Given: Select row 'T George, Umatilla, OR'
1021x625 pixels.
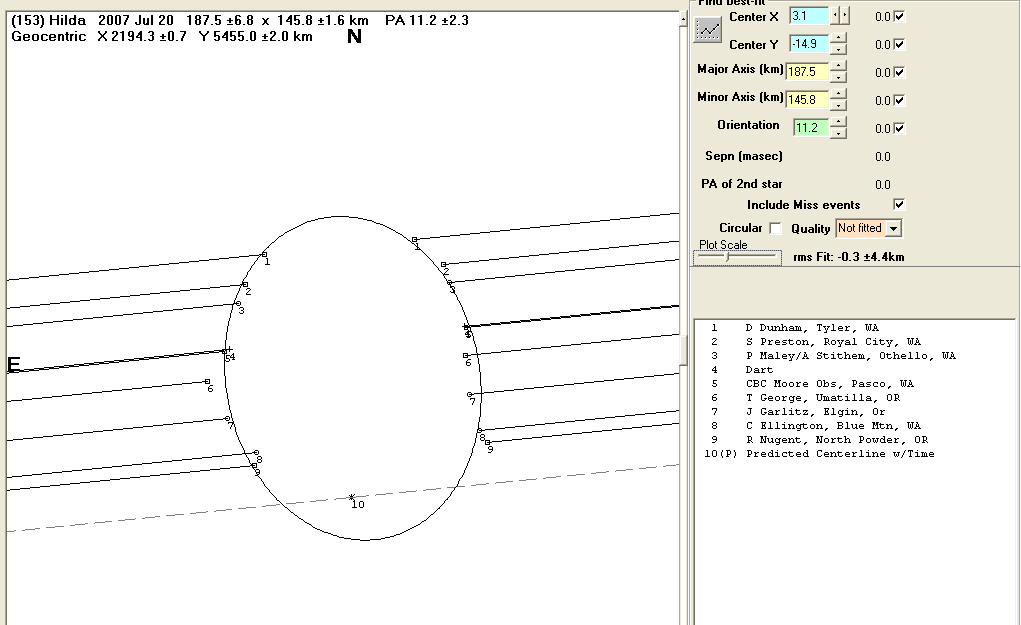Looking at the screenshot, I should click(x=804, y=398).
